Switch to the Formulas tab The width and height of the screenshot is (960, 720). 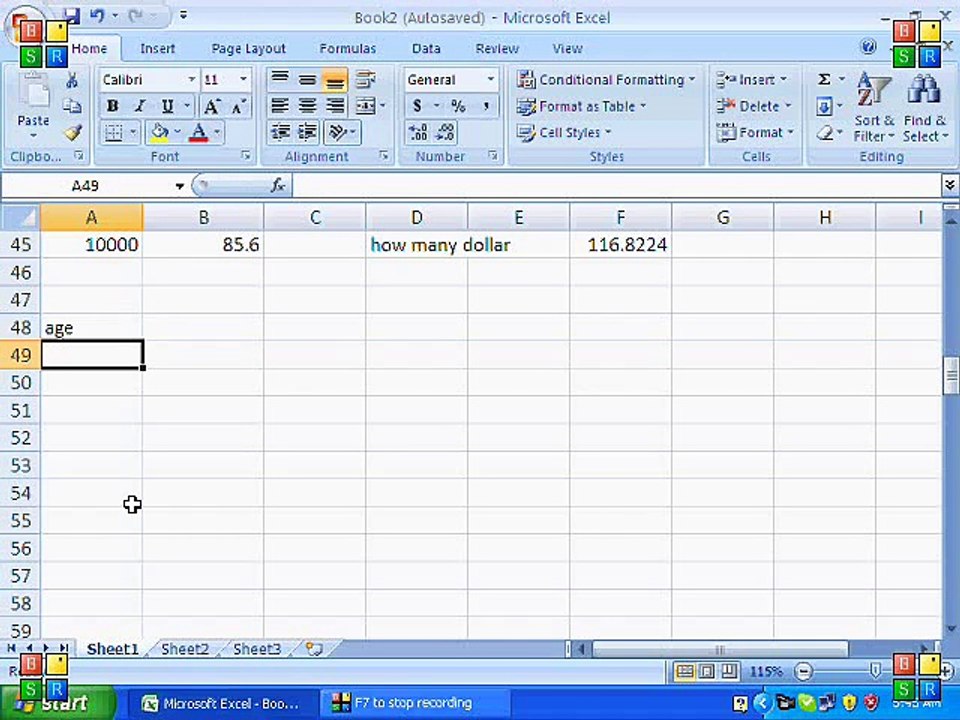[347, 48]
